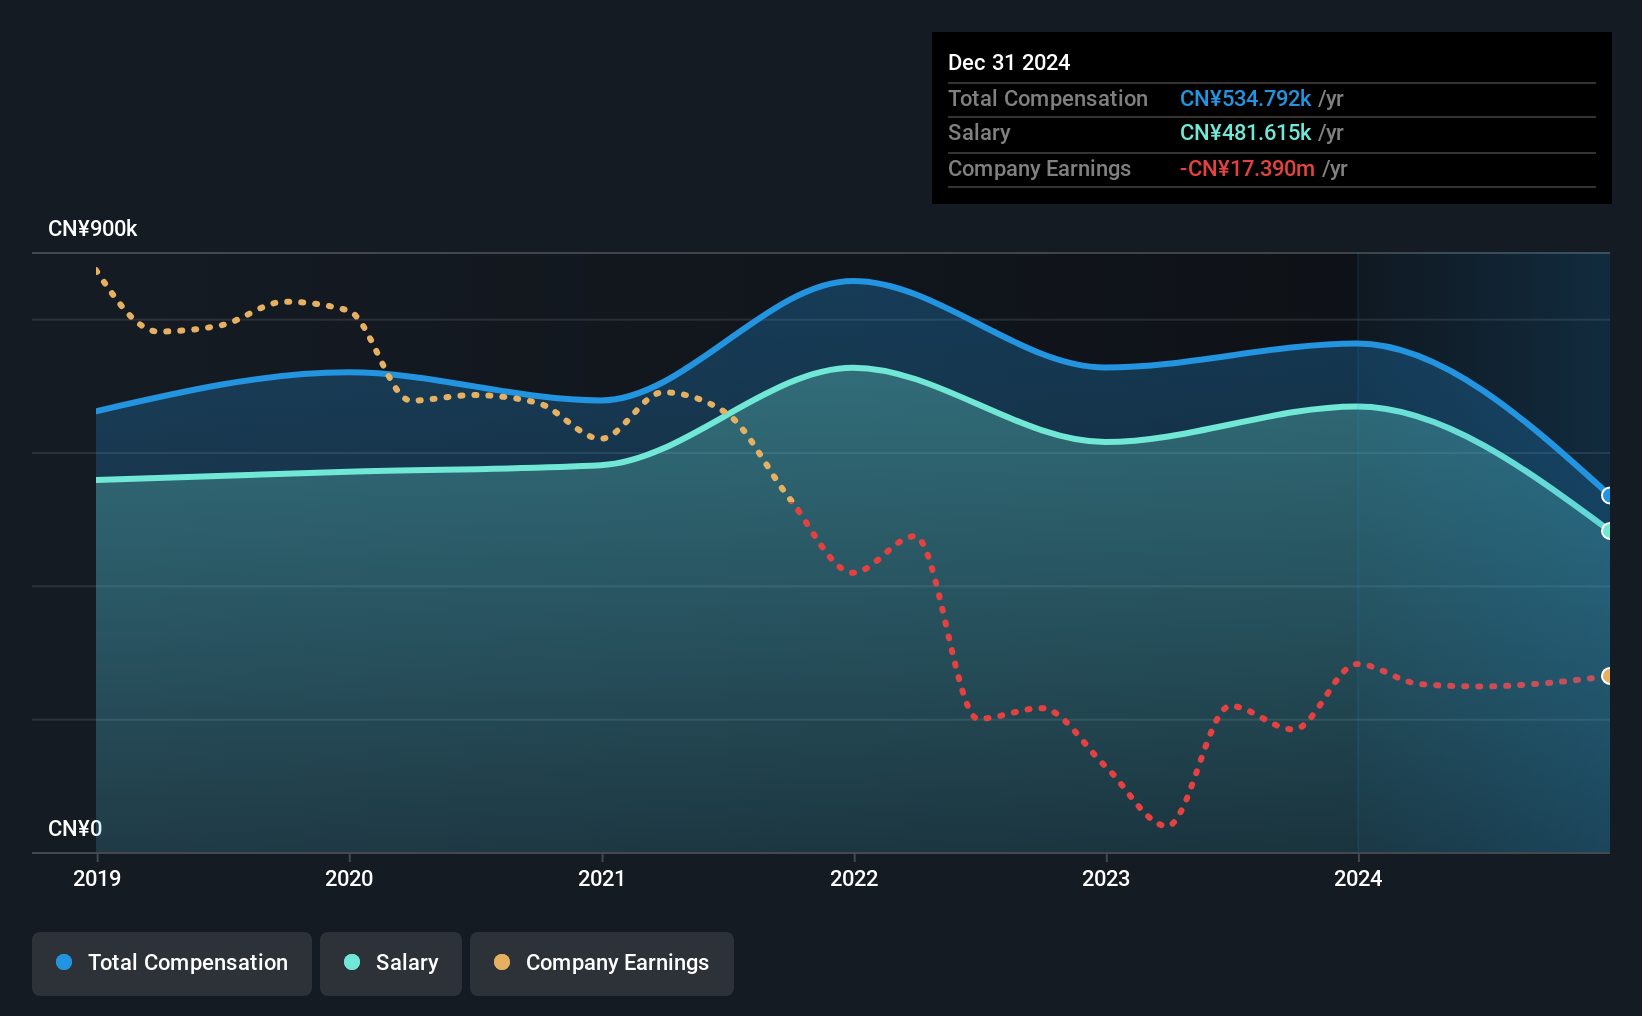The image size is (1642, 1016).
Task: Click the CN¥534.792k total compensation value
Action: coord(1245,98)
